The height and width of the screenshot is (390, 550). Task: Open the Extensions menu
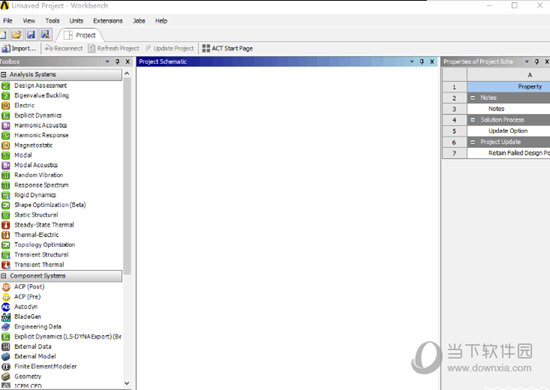[x=108, y=21]
